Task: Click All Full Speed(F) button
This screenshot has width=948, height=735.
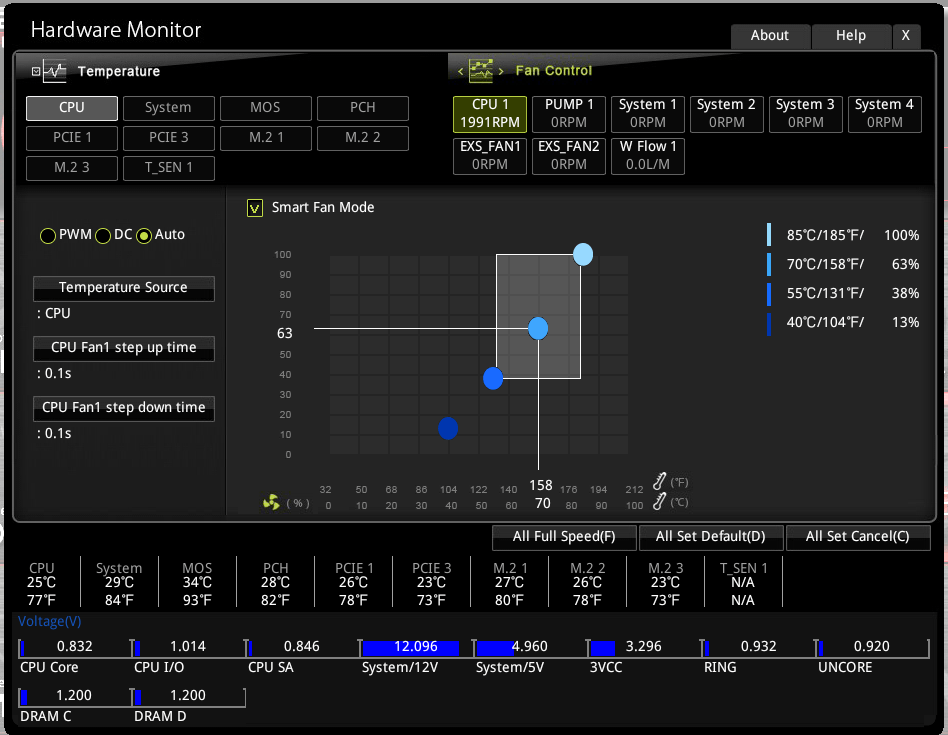Action: tap(564, 537)
